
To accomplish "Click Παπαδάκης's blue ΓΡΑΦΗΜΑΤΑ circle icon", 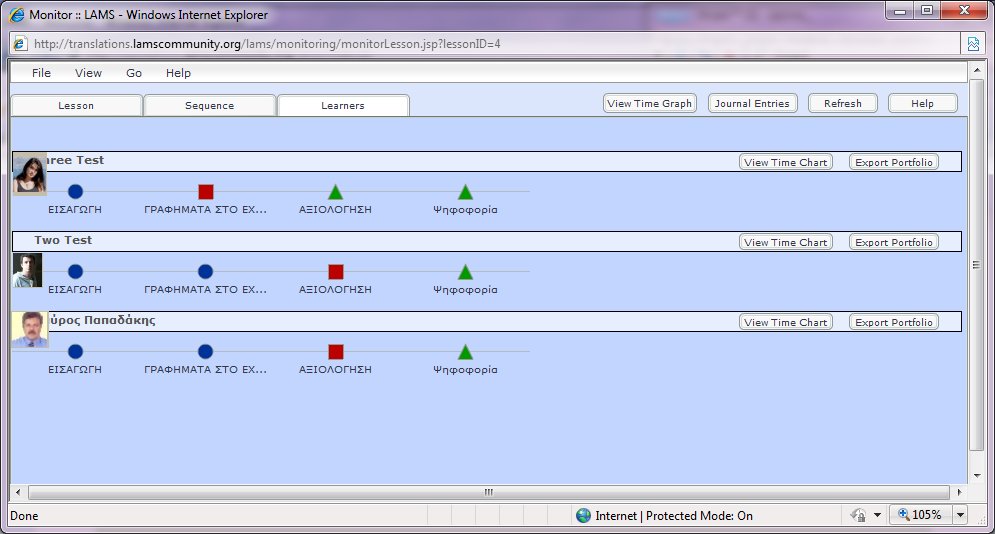I will [206, 352].
